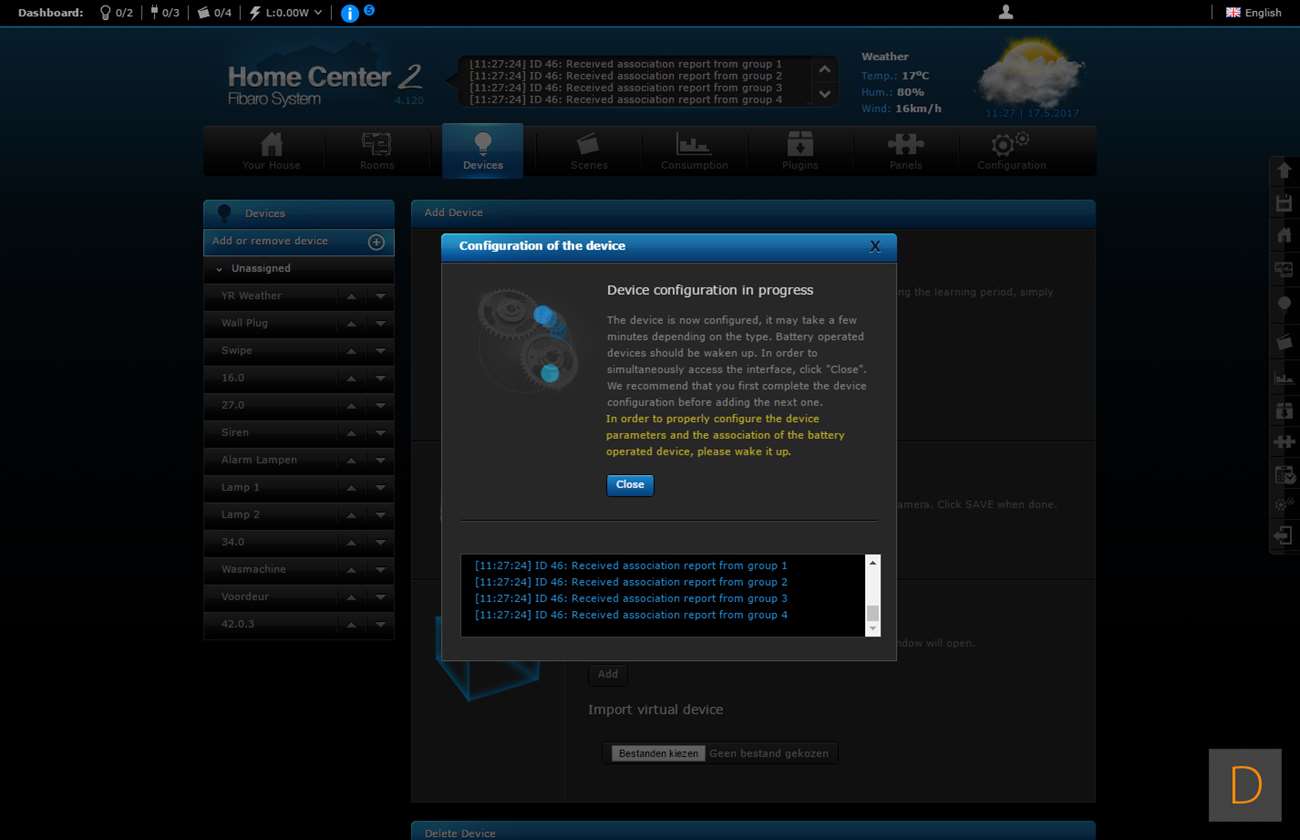This screenshot has height=840, width=1300.
Task: Move Alarm Lampen up in the list
Action: coord(351,461)
